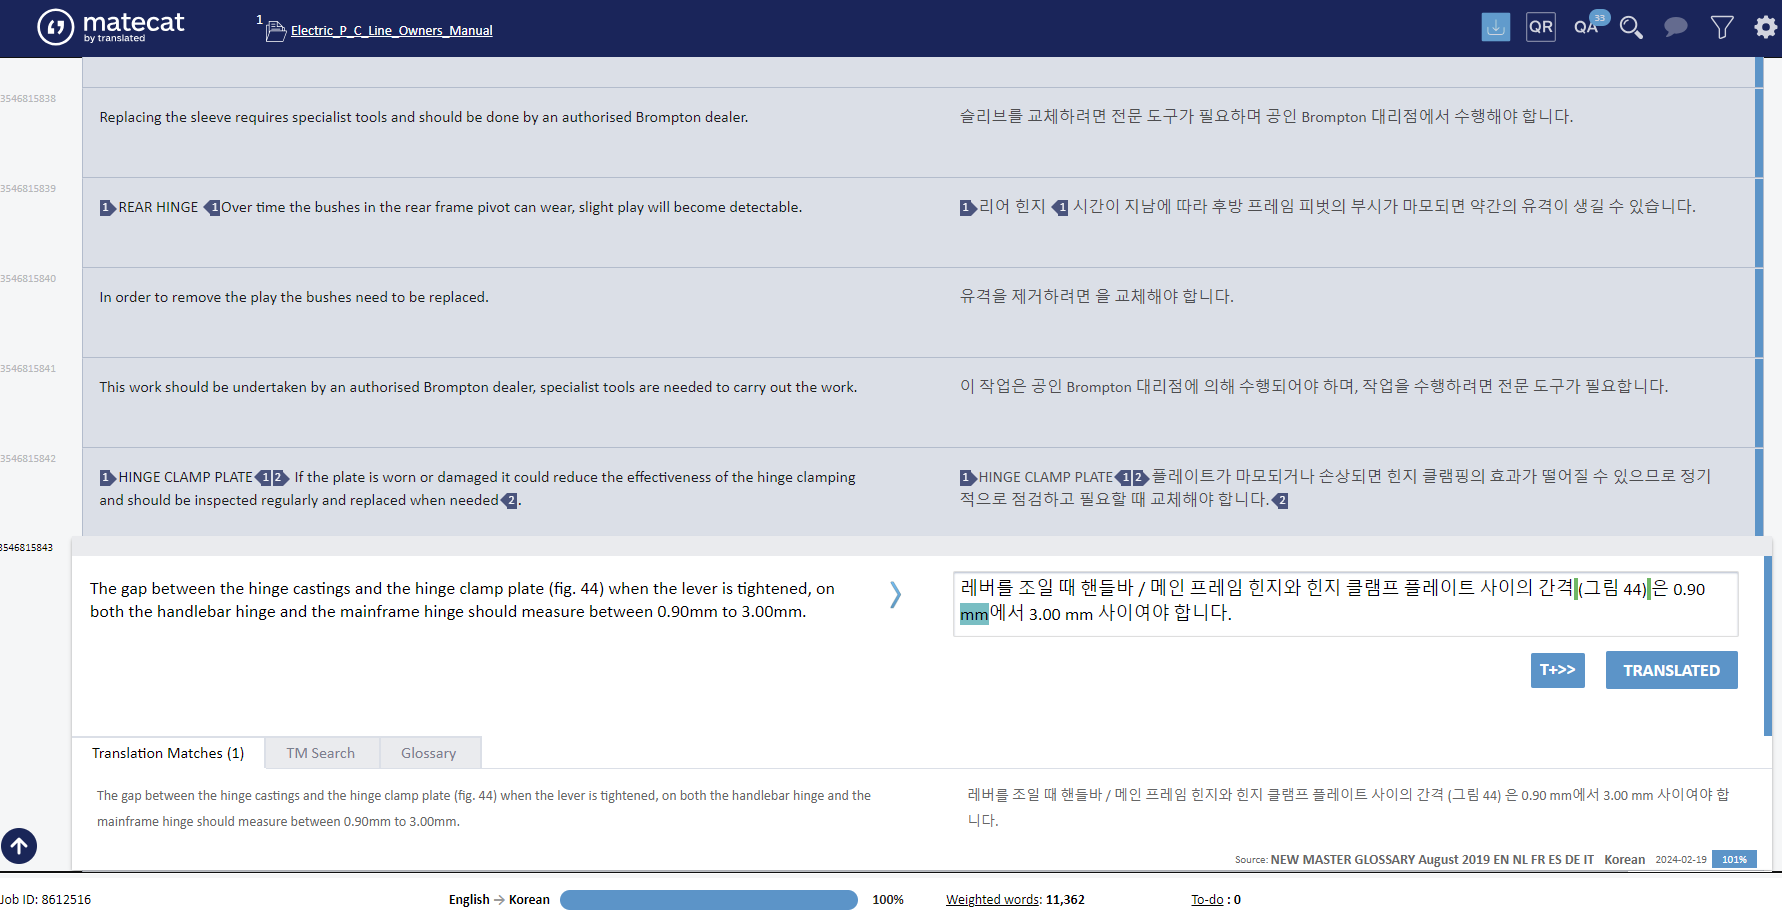Open the search tool
Screen dimensions: 1782x913
(1631, 28)
